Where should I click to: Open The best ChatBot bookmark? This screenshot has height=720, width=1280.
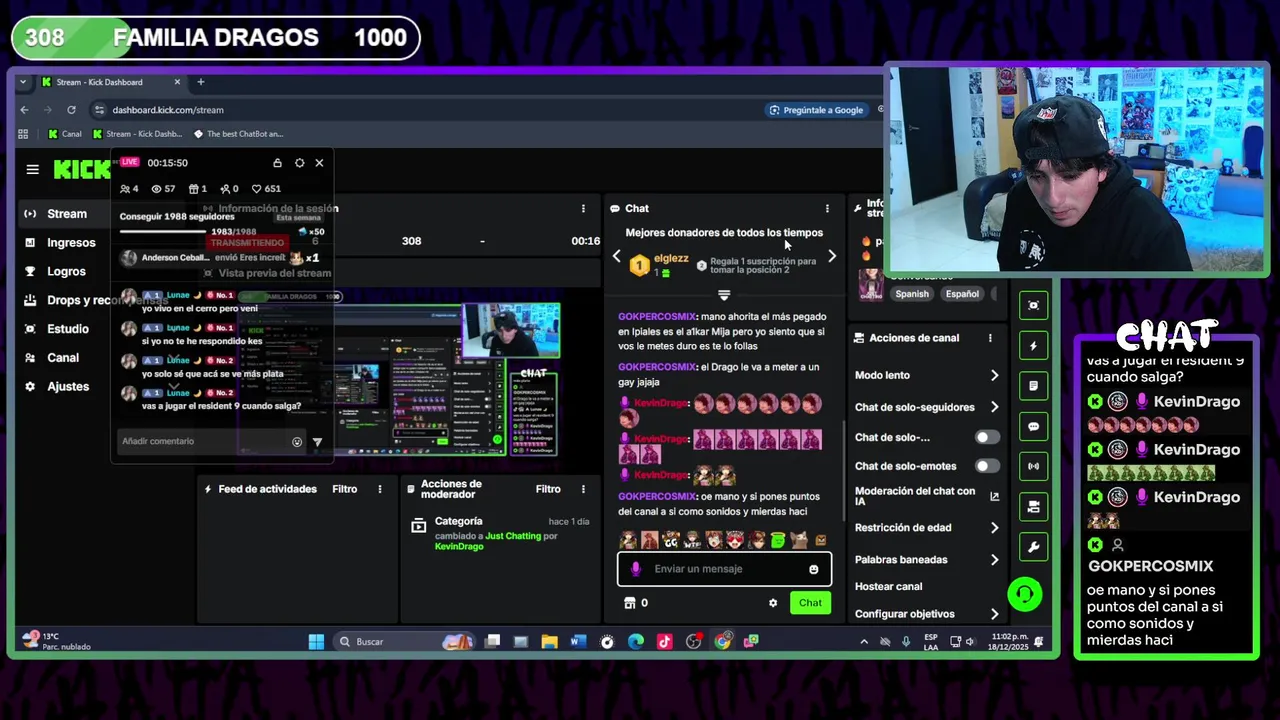click(238, 134)
